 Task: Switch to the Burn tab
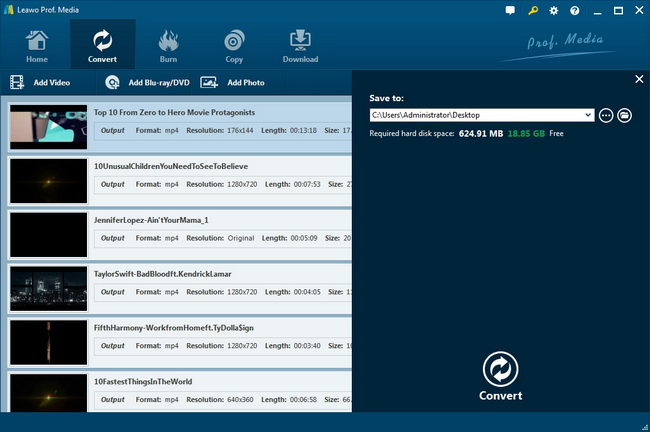coord(169,45)
